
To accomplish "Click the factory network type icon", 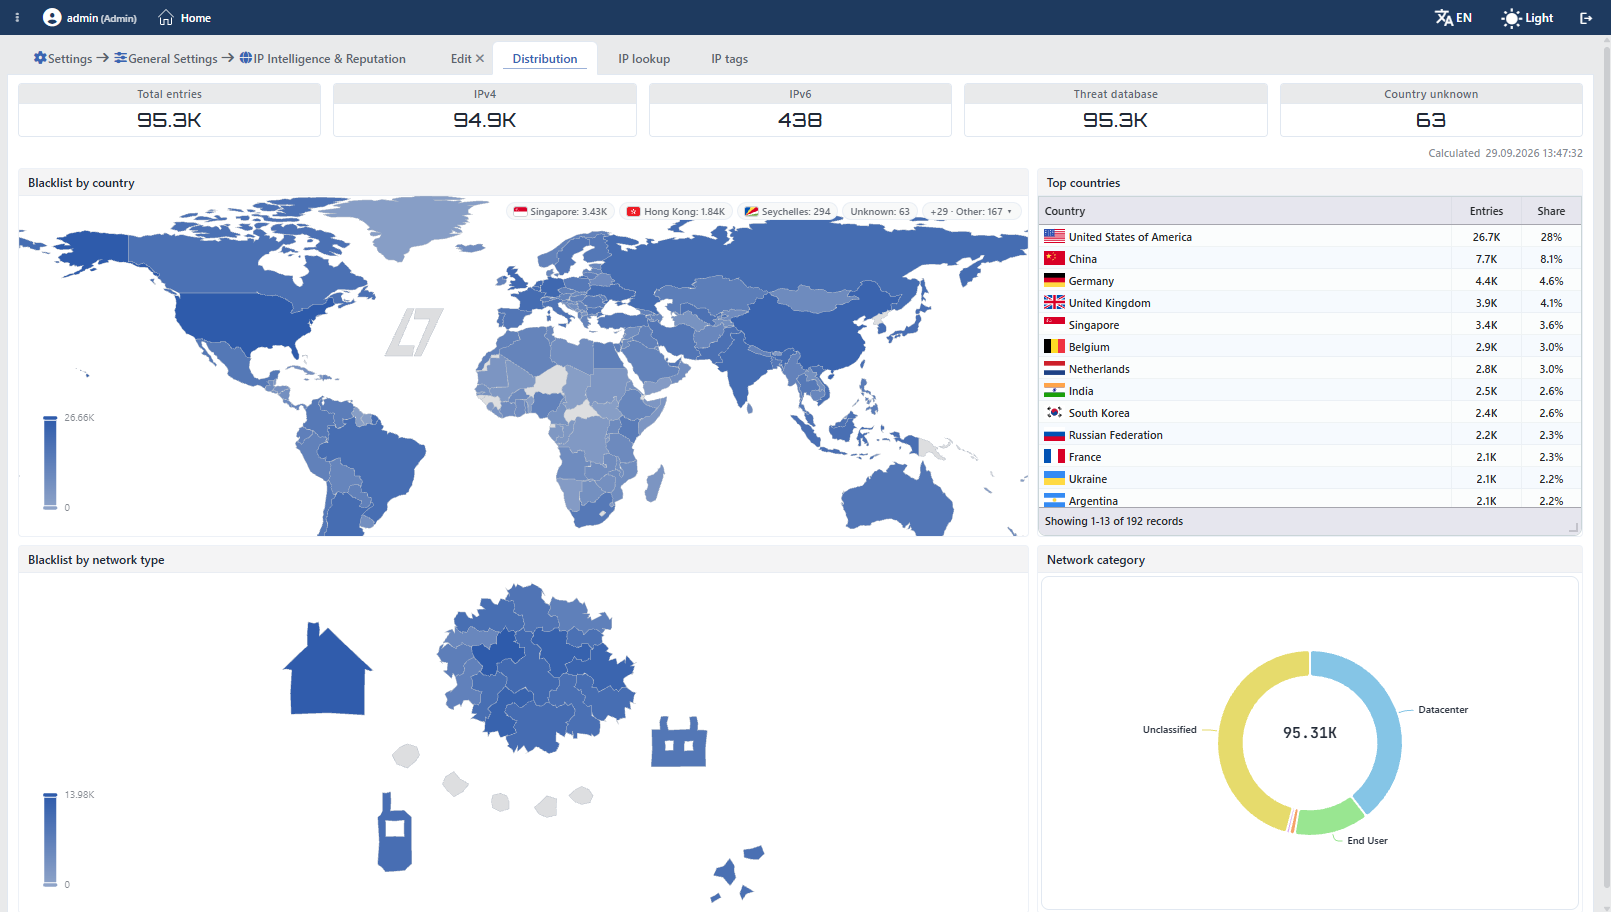I will click(679, 742).
